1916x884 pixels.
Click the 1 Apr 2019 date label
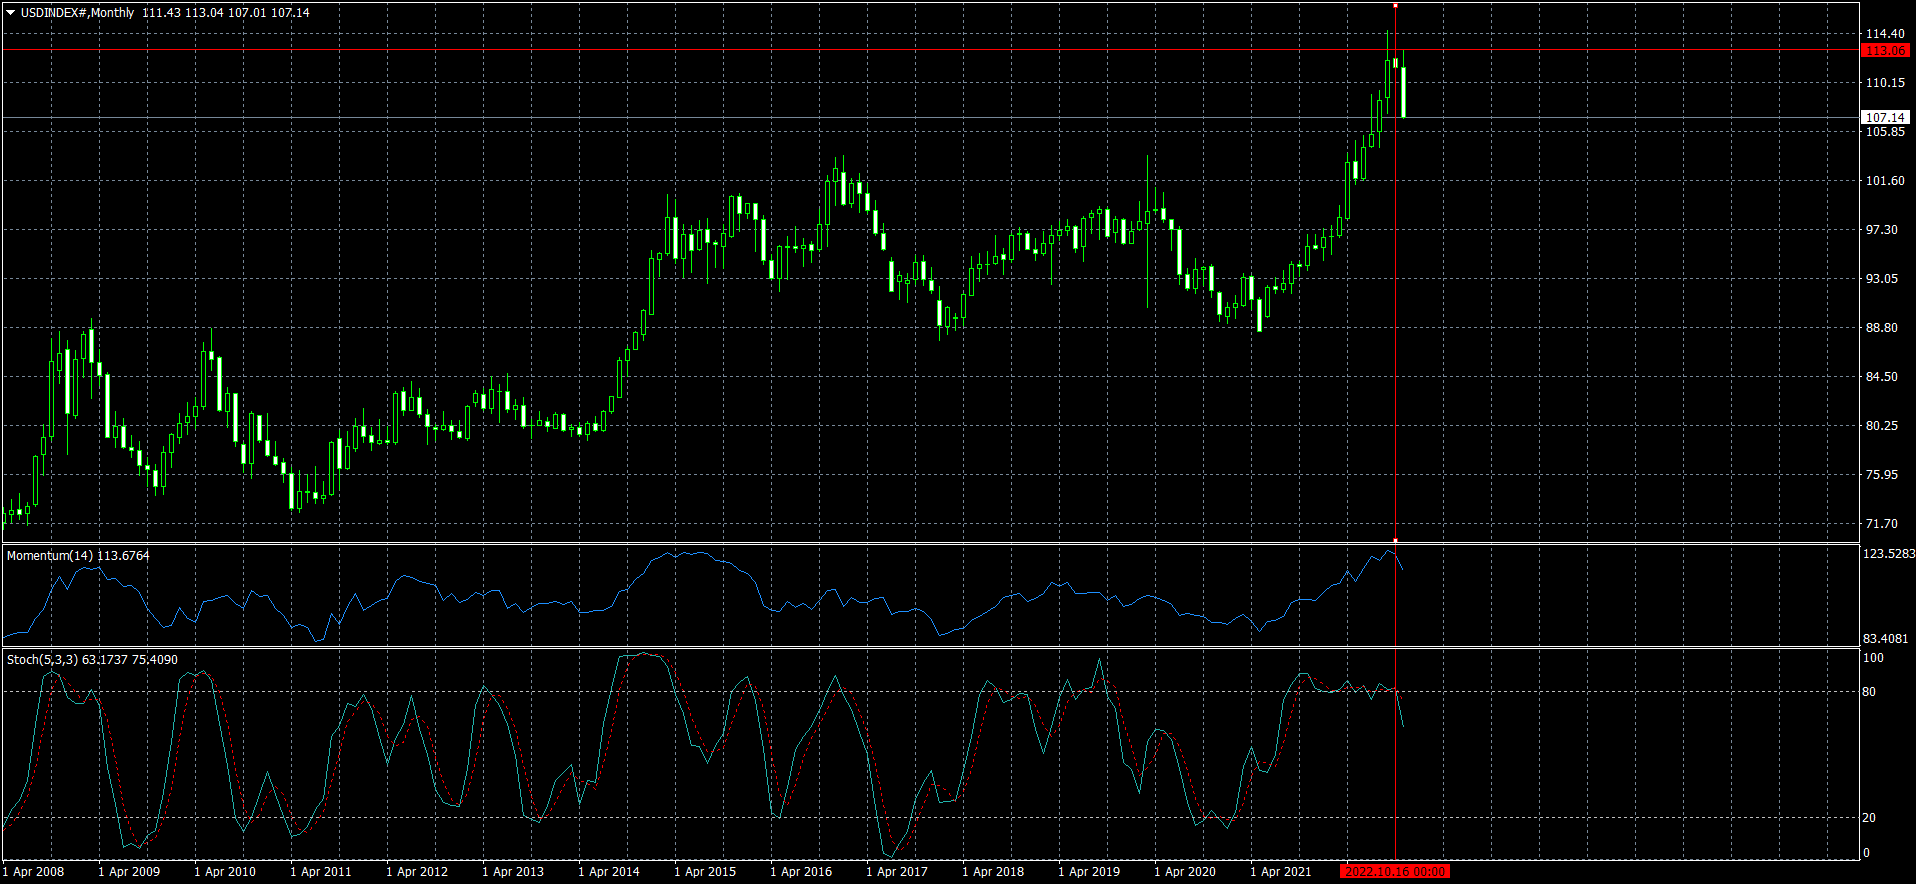(1089, 872)
